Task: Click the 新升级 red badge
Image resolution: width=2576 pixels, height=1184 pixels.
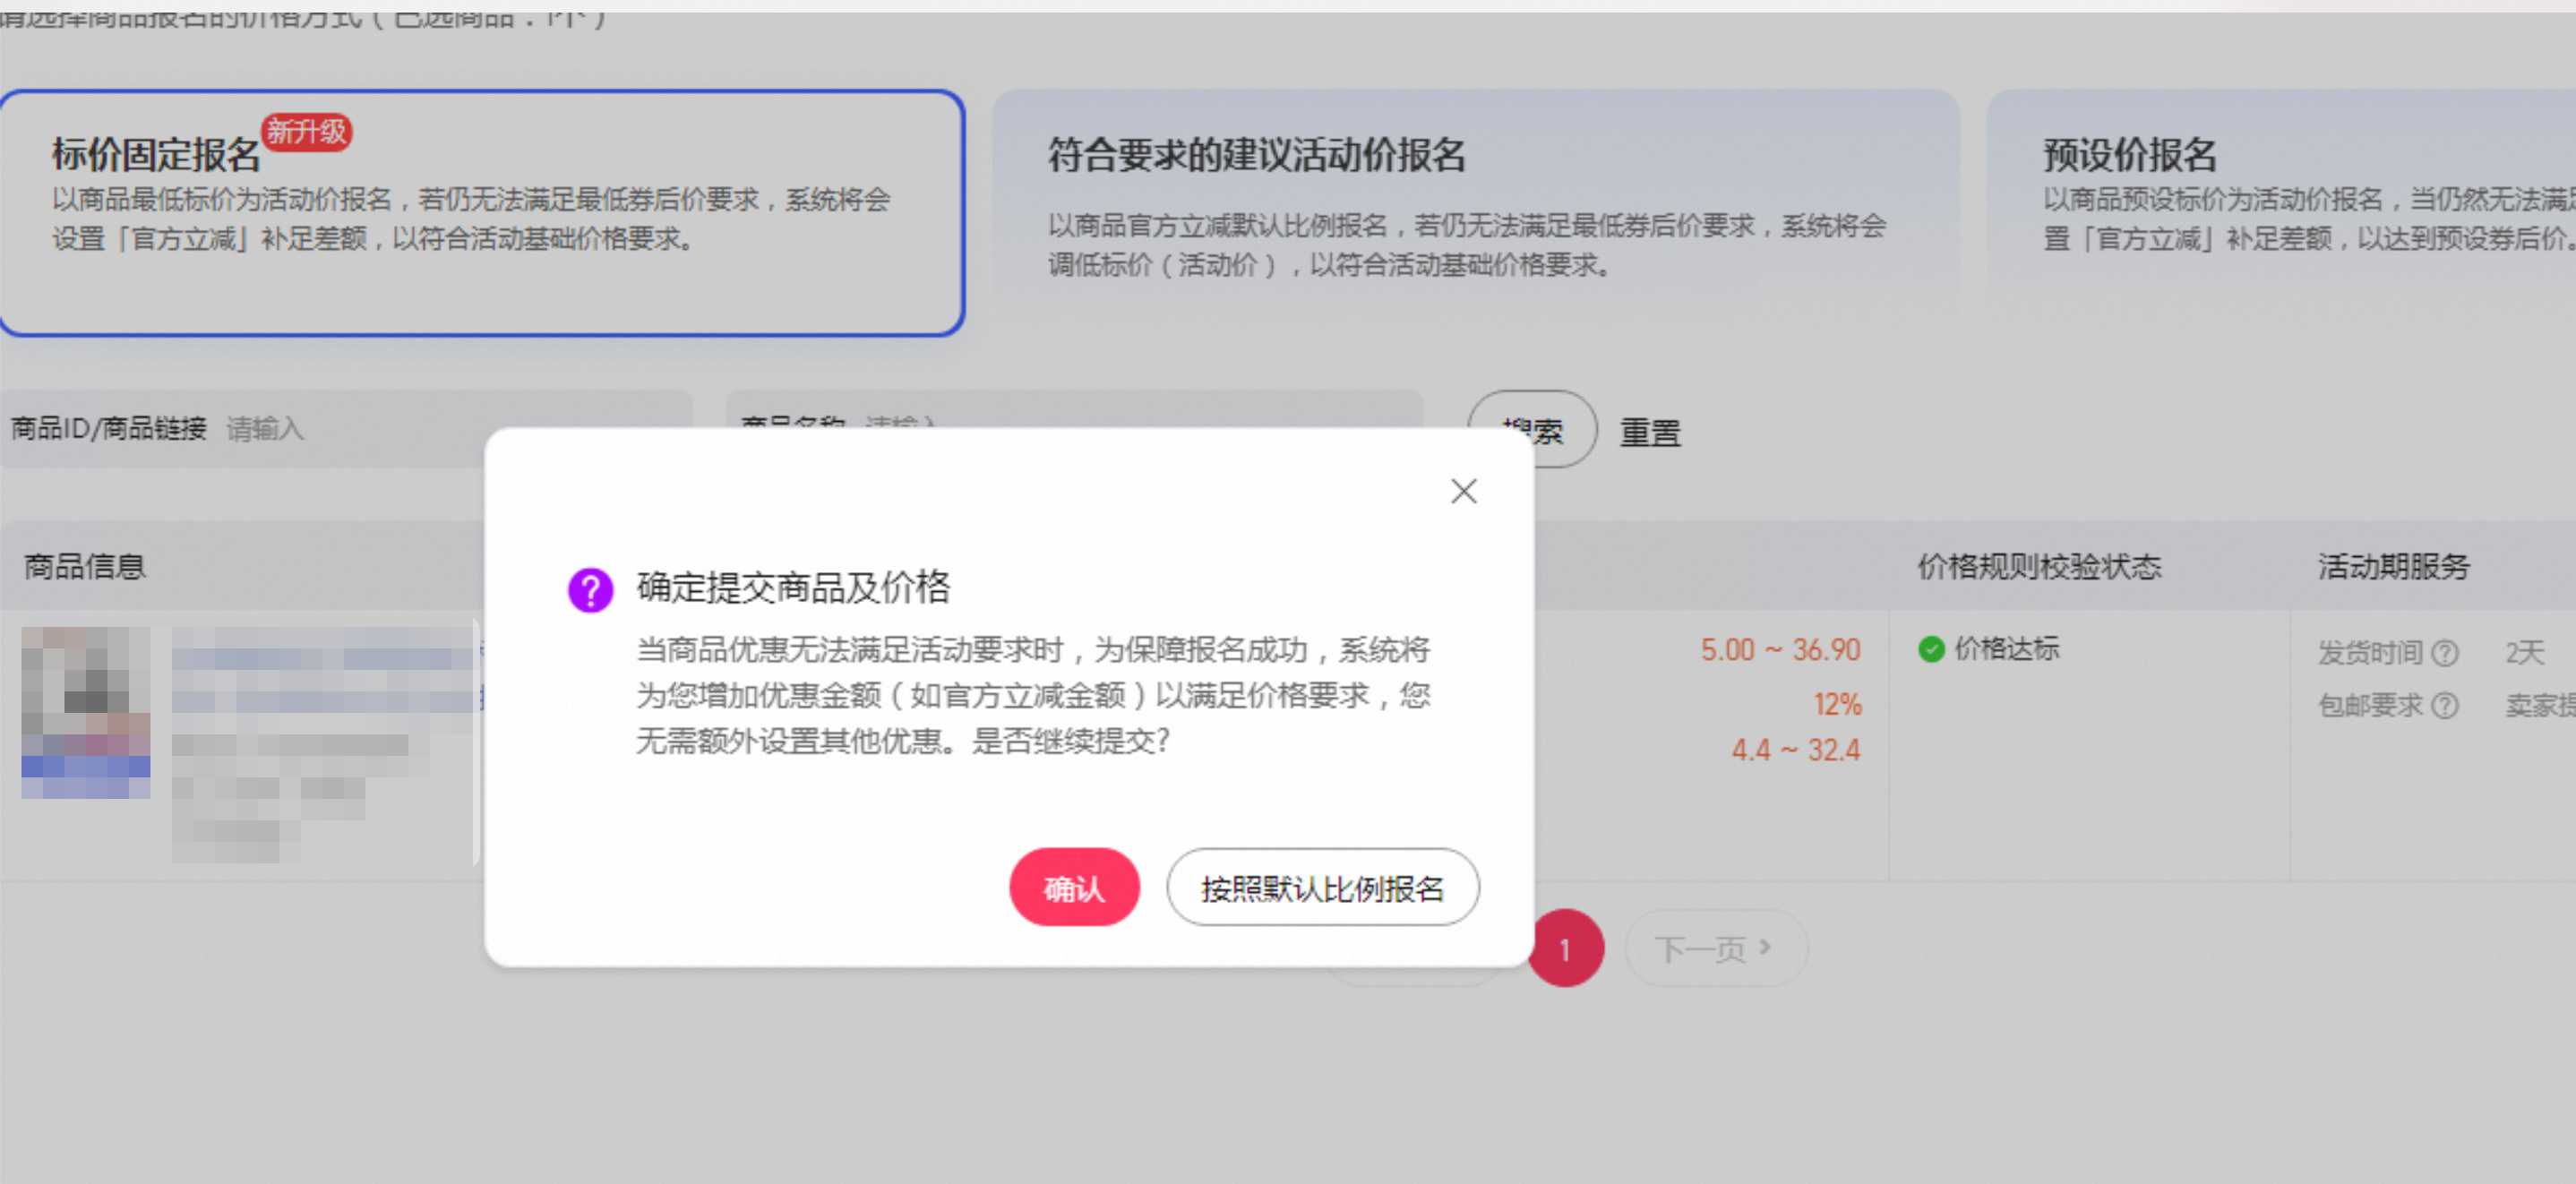Action: click(x=306, y=132)
